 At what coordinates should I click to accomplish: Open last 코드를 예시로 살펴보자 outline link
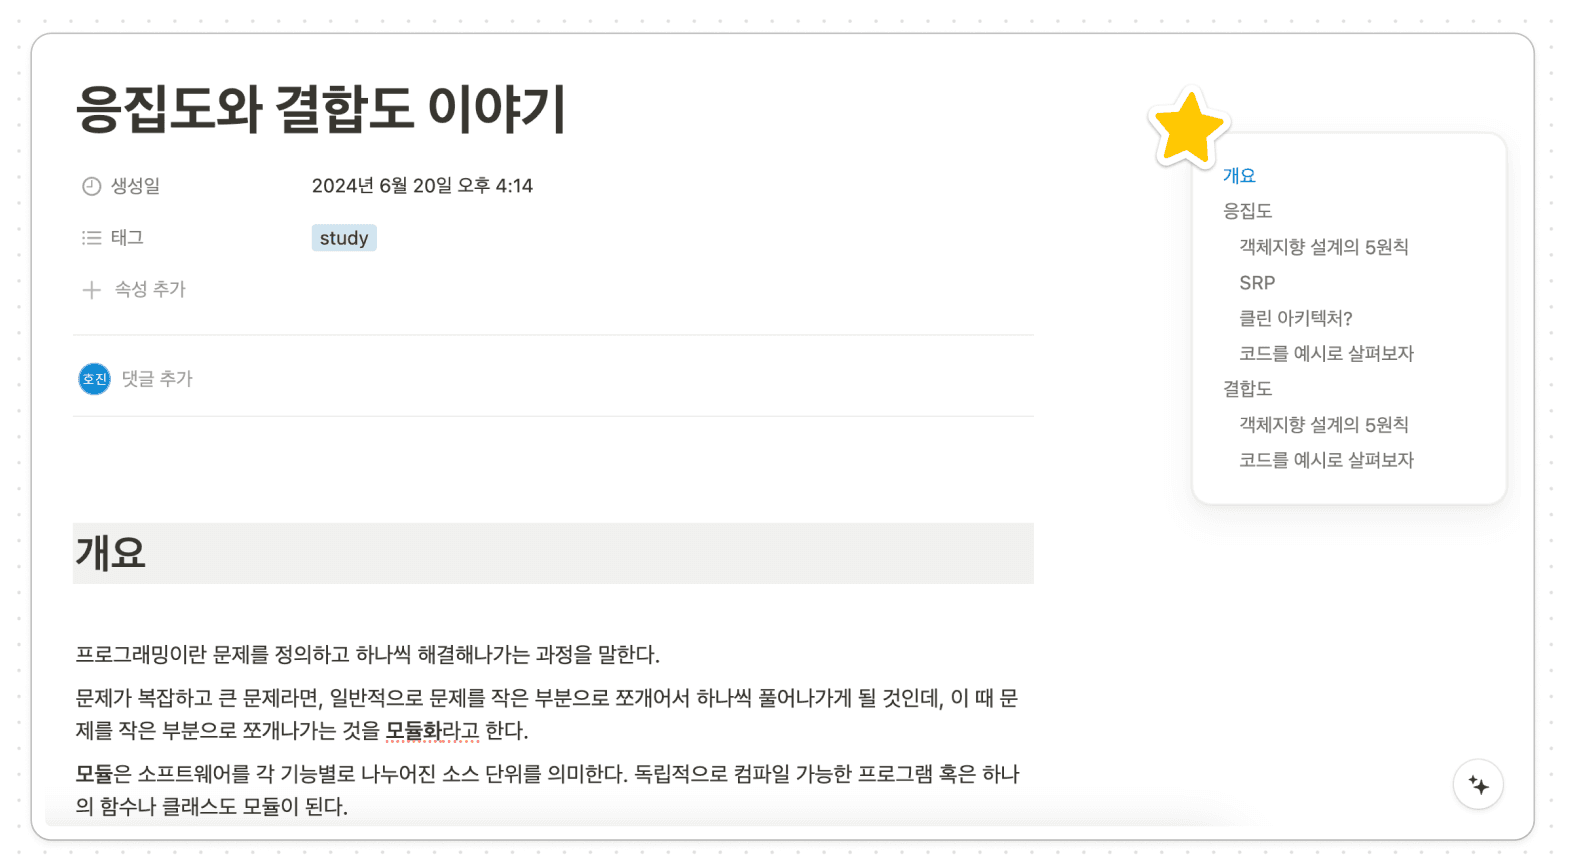point(1326,460)
